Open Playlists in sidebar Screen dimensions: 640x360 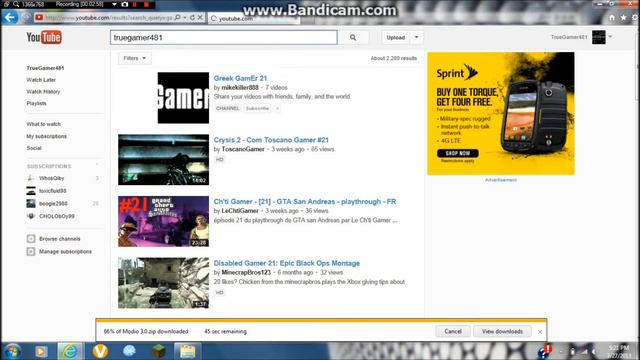coord(36,104)
